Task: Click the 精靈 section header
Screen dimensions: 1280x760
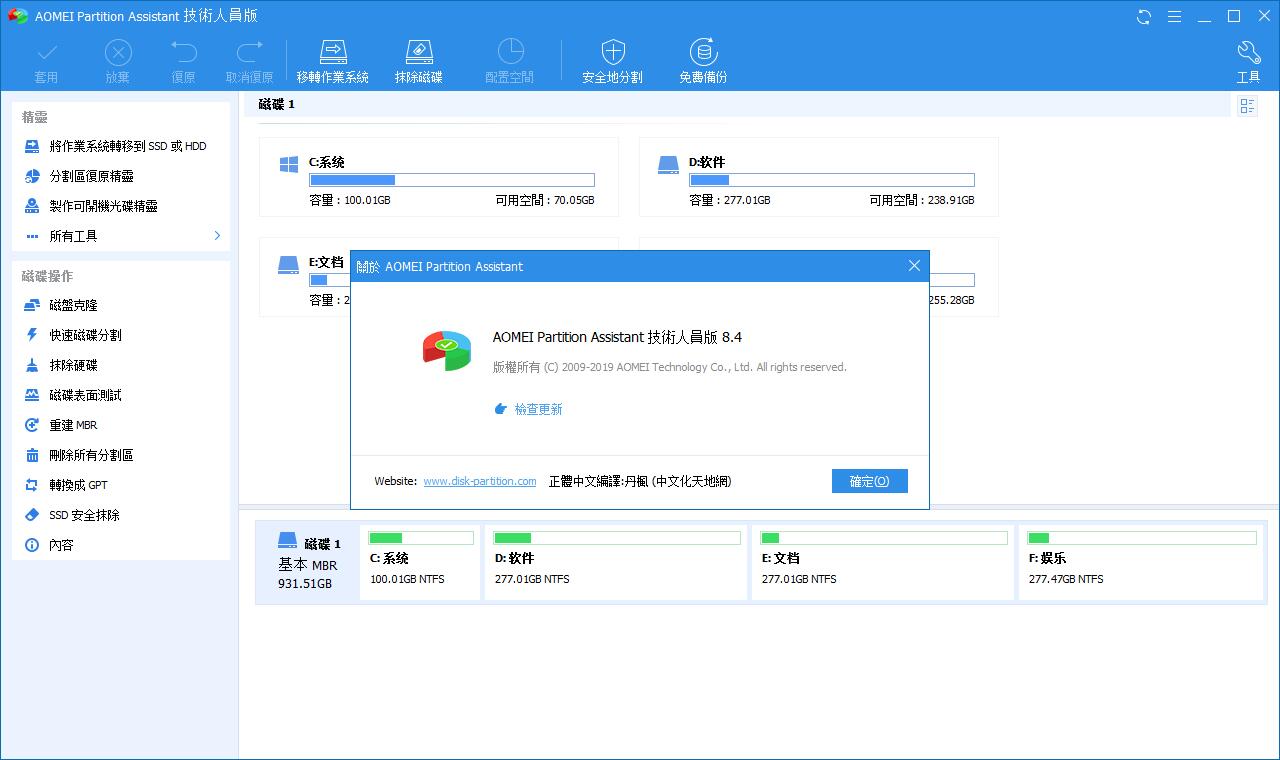Action: 35,118
